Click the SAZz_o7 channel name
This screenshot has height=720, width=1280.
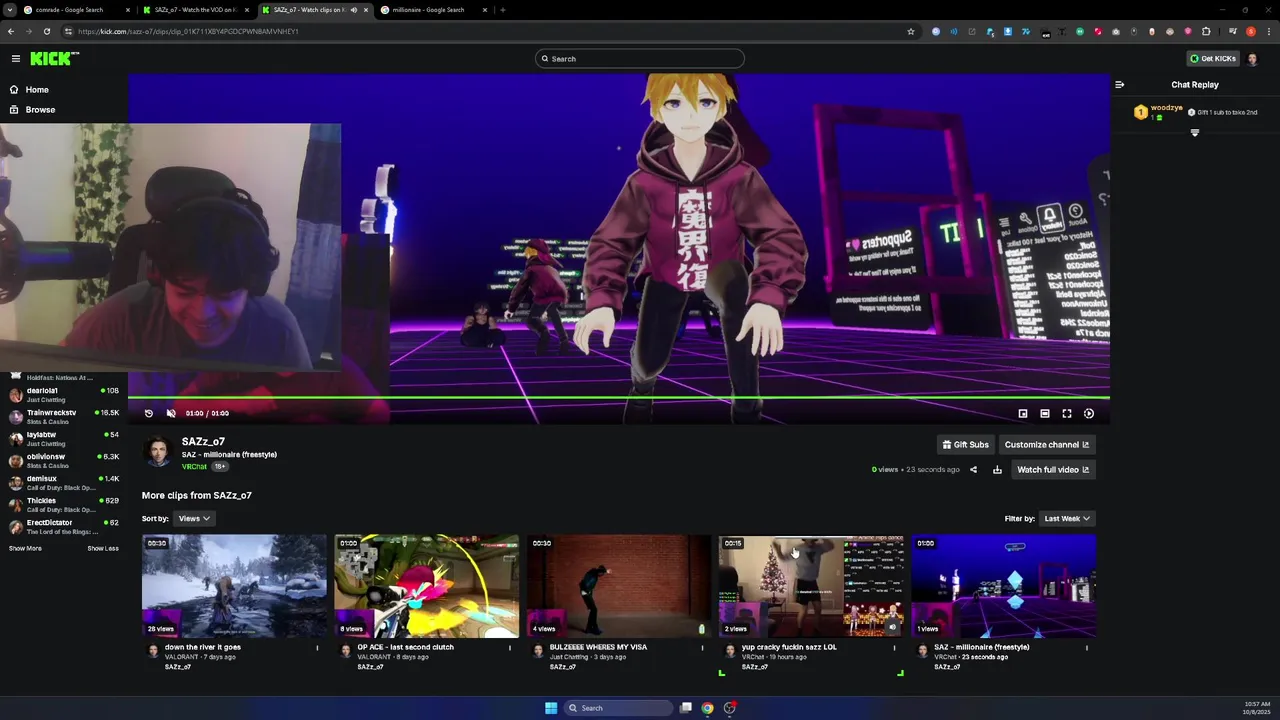203,442
